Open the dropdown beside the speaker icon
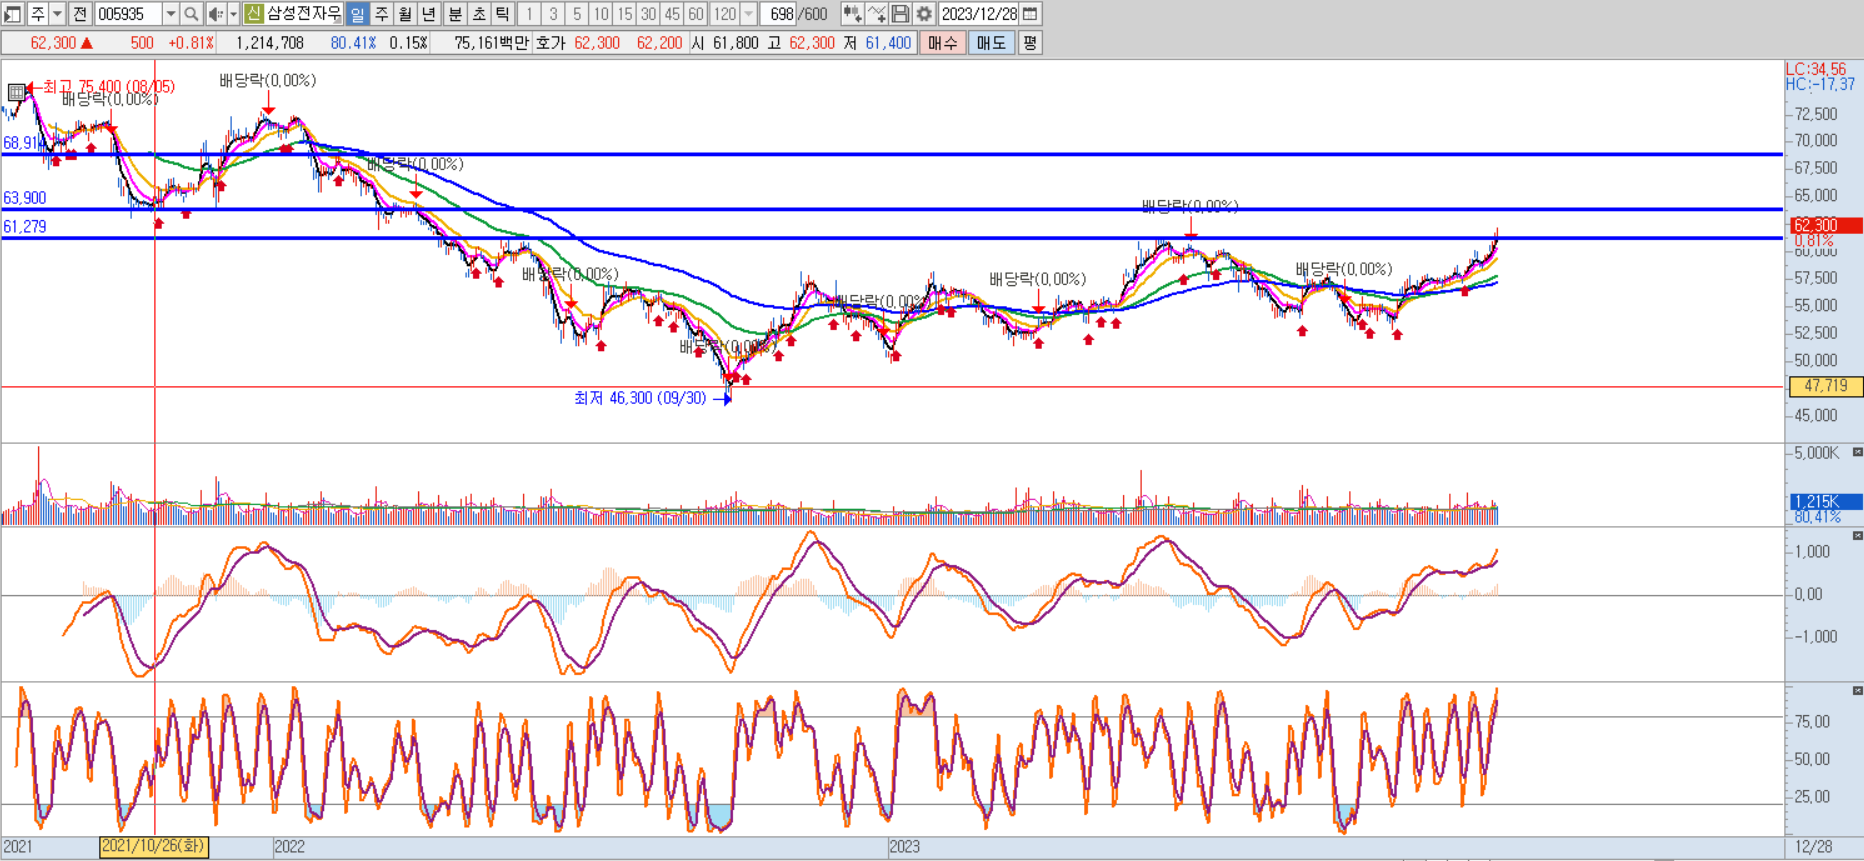The width and height of the screenshot is (1864, 861). pyautogui.click(x=233, y=14)
